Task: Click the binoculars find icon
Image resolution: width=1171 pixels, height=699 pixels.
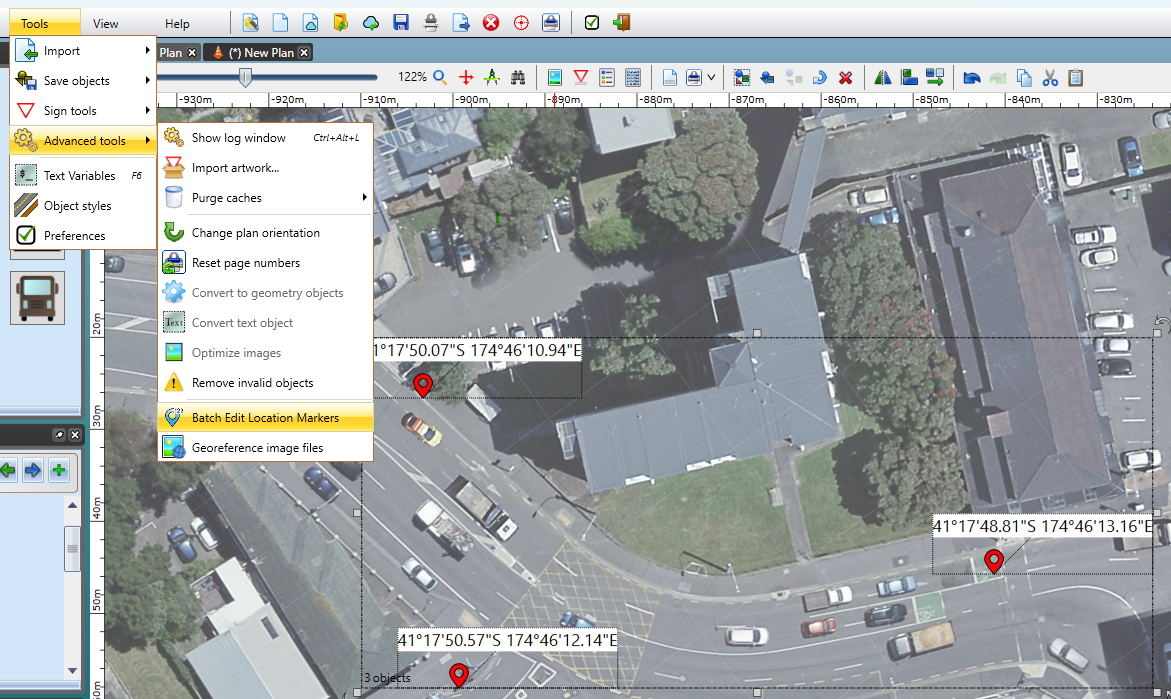Action: (518, 77)
